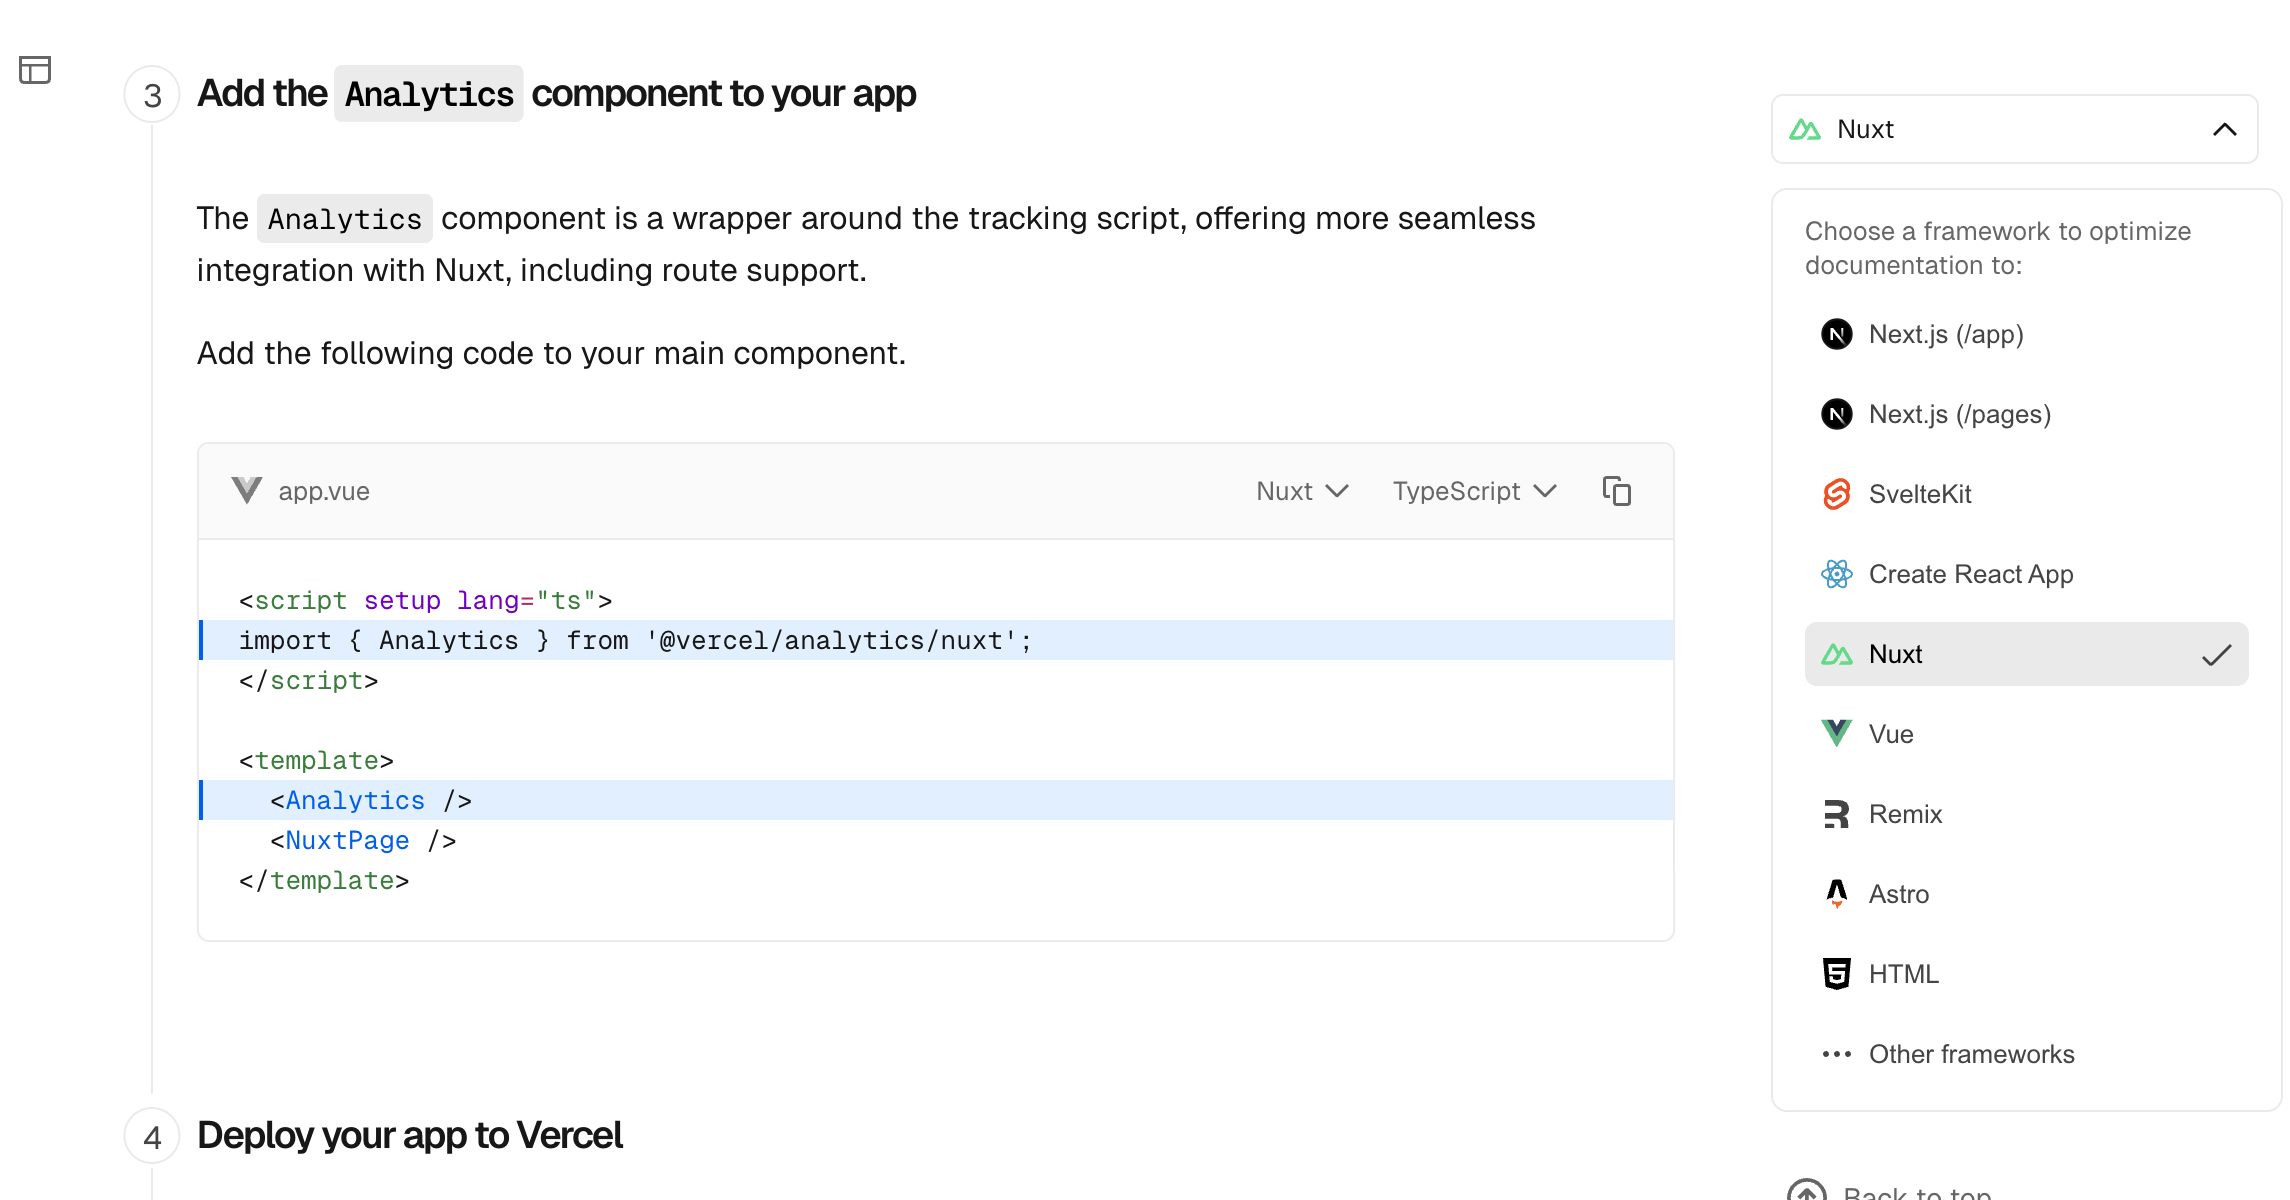Click the Astro rocket icon
This screenshot has width=2290, height=1200.
1836,894
